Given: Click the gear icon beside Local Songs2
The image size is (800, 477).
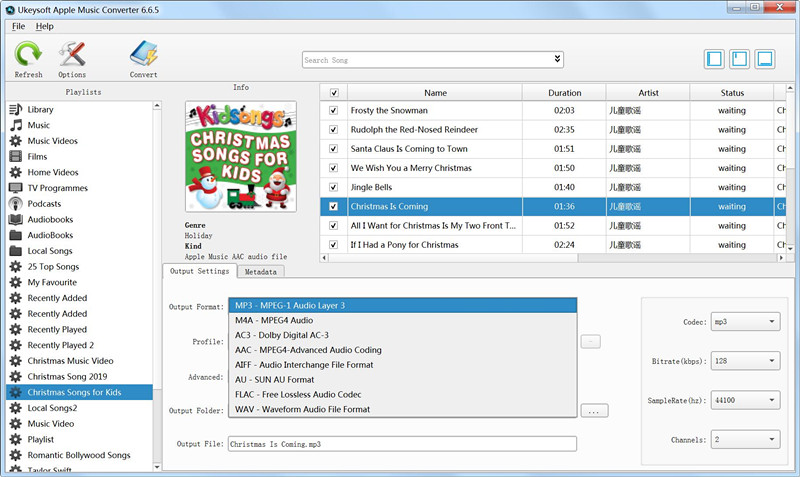Looking at the screenshot, I should tap(16, 408).
